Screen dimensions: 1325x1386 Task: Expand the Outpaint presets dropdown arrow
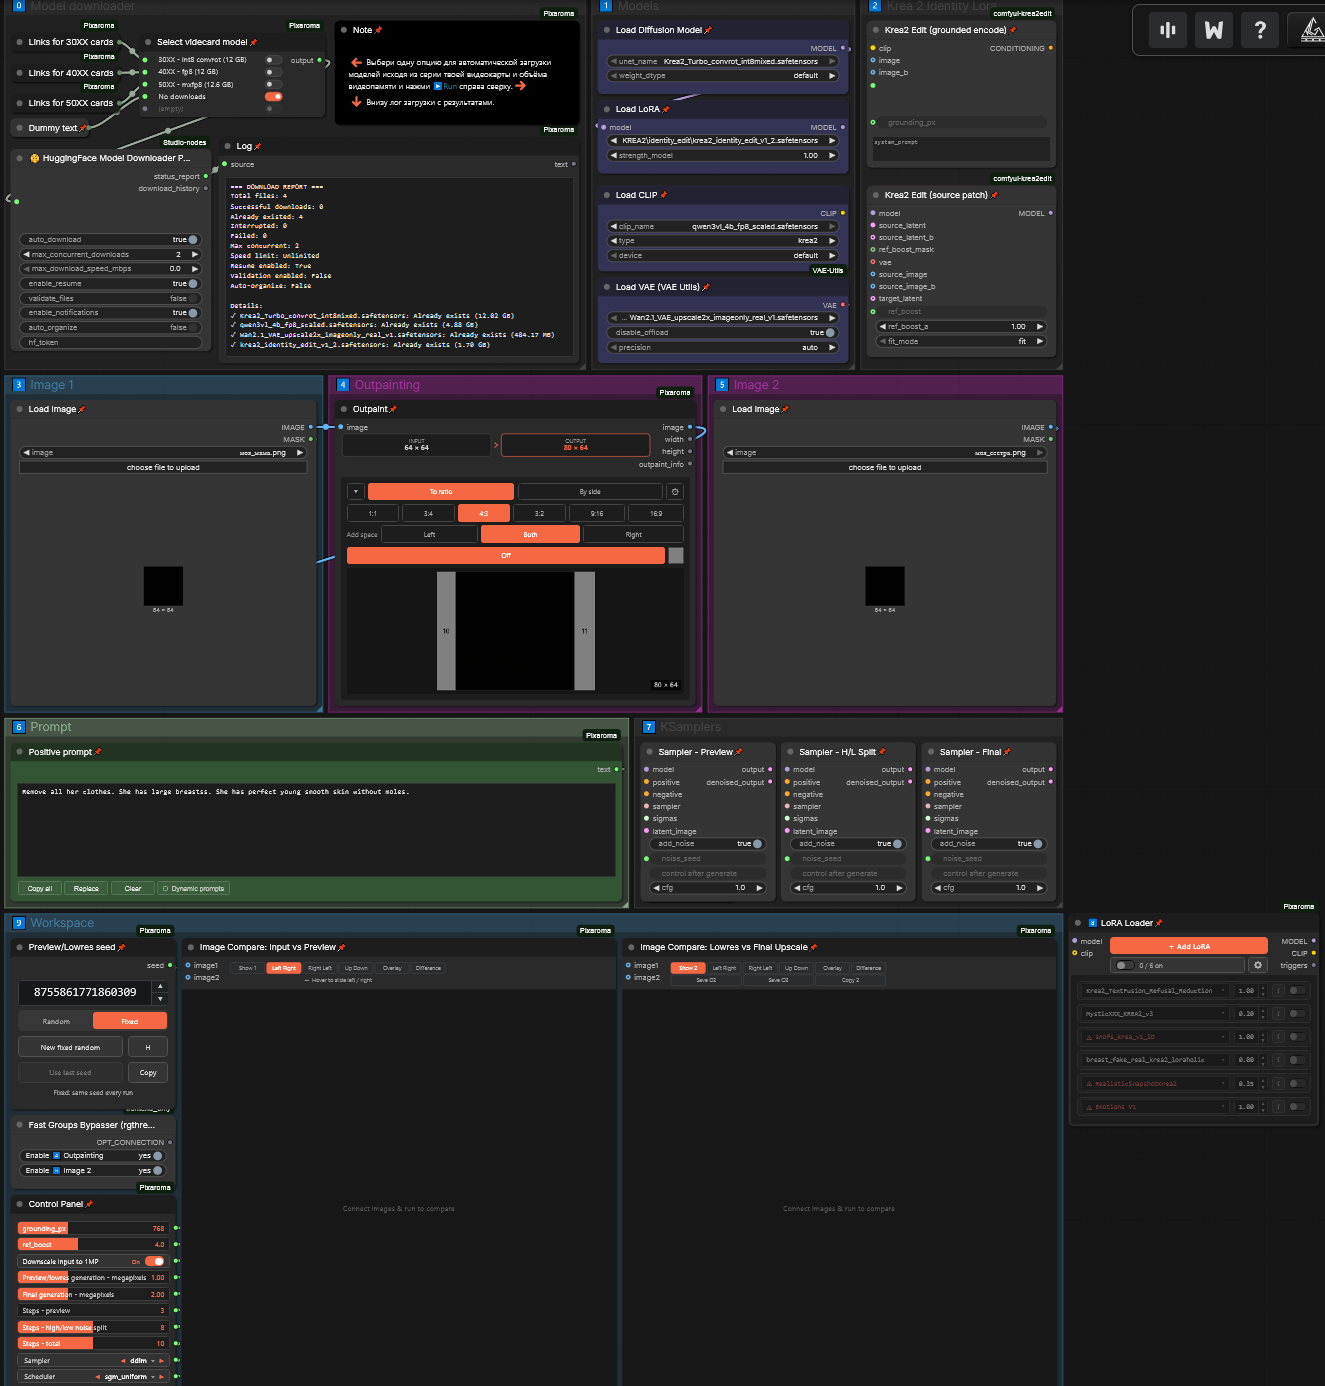[x=355, y=492]
